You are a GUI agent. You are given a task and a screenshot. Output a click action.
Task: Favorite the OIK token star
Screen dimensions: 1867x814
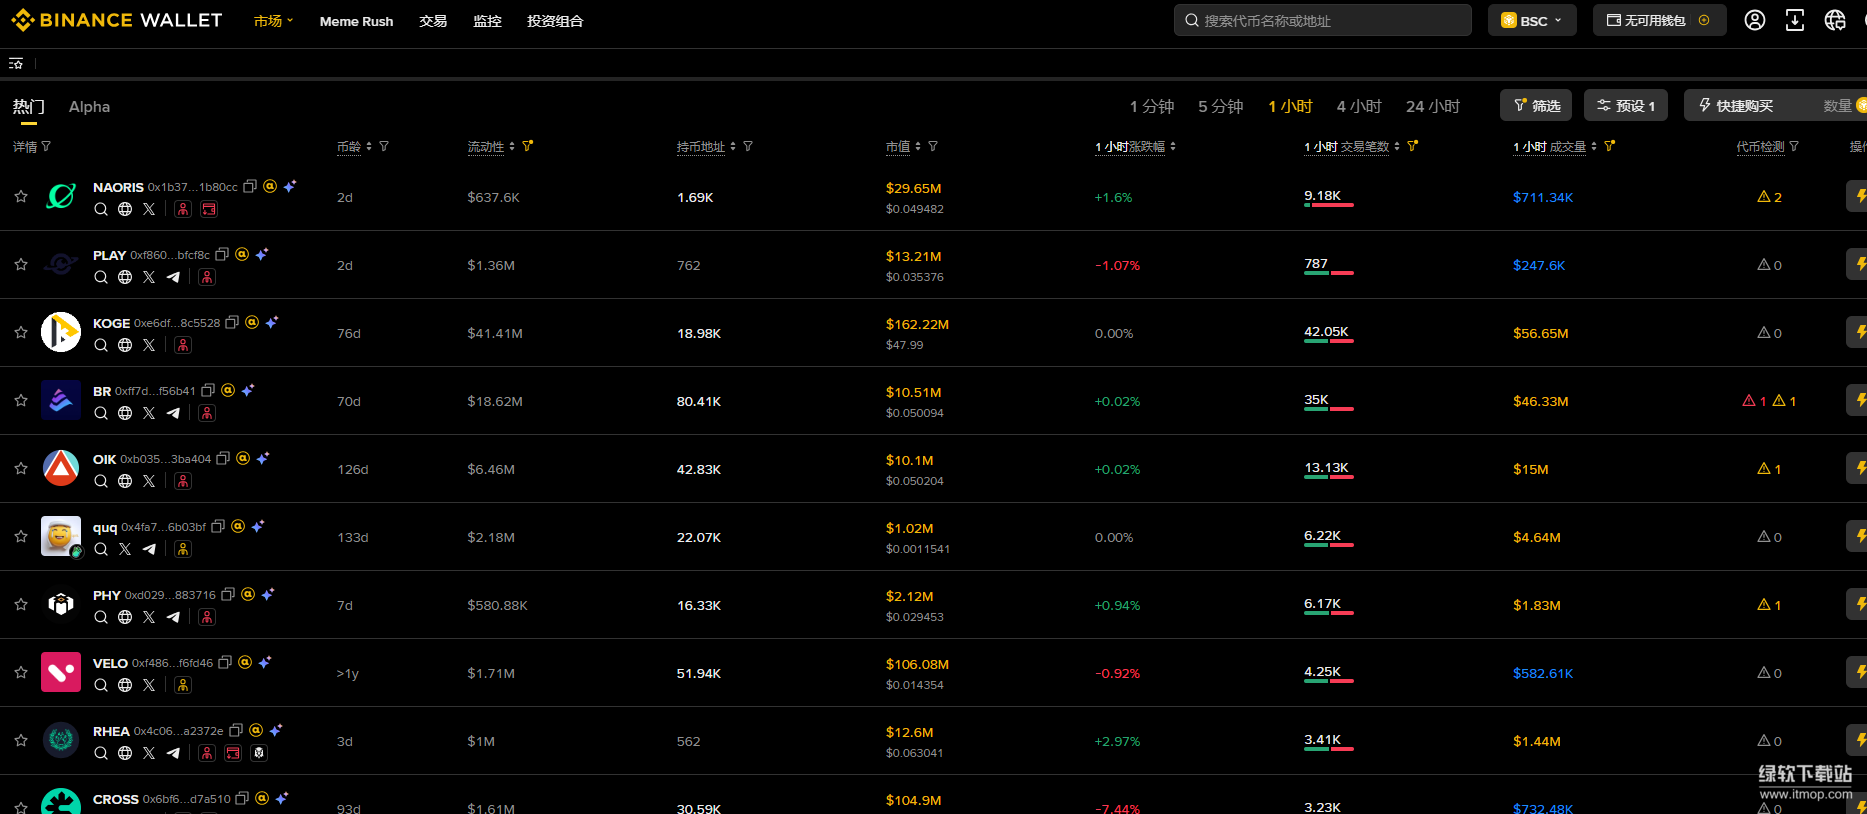21,468
